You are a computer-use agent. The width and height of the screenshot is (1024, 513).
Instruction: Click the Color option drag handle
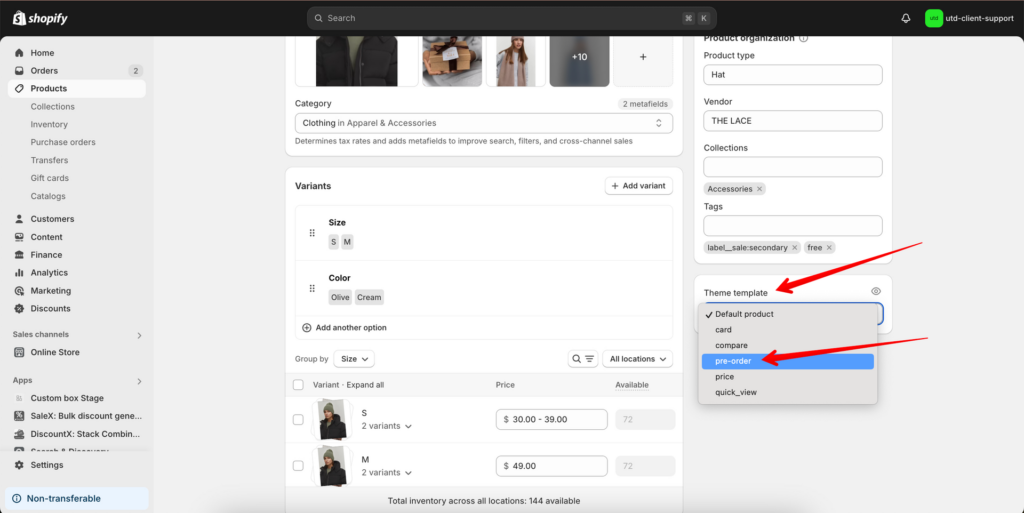(x=312, y=288)
